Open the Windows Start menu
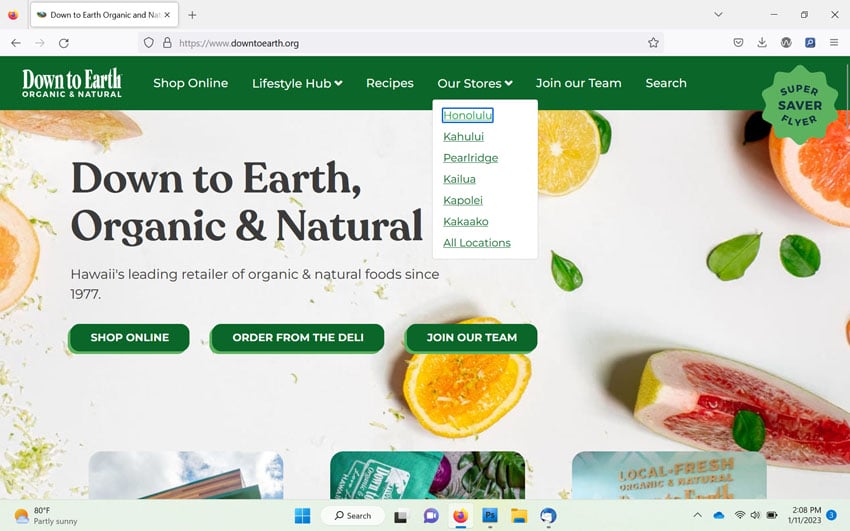Screen dimensions: 850x531 tap(302, 515)
